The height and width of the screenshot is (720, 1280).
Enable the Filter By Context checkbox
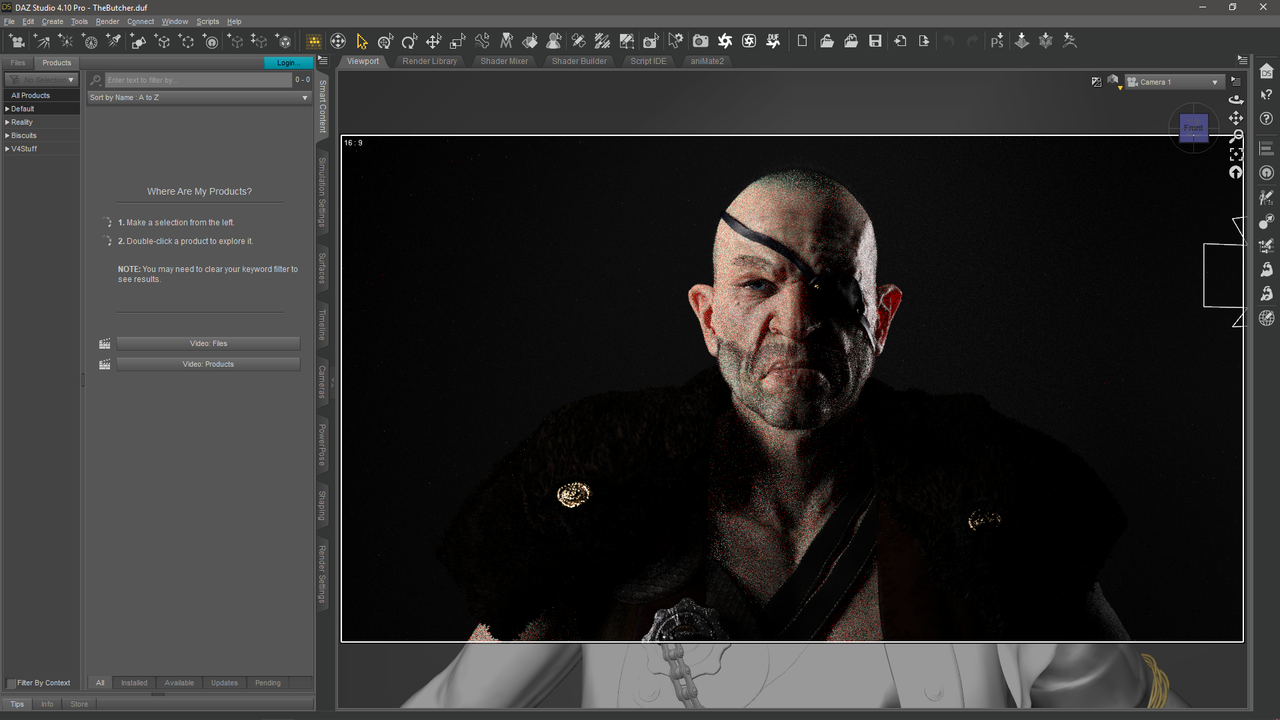tap(11, 683)
